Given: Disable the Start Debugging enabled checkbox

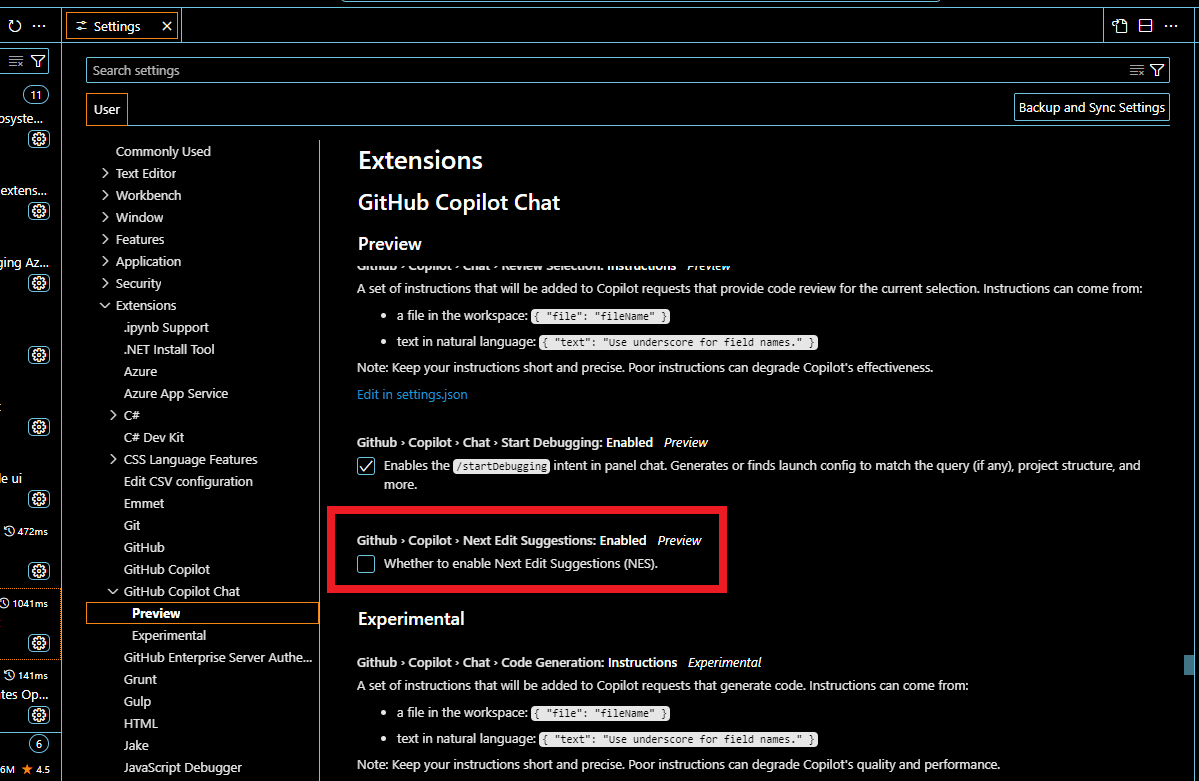Looking at the screenshot, I should [x=366, y=465].
